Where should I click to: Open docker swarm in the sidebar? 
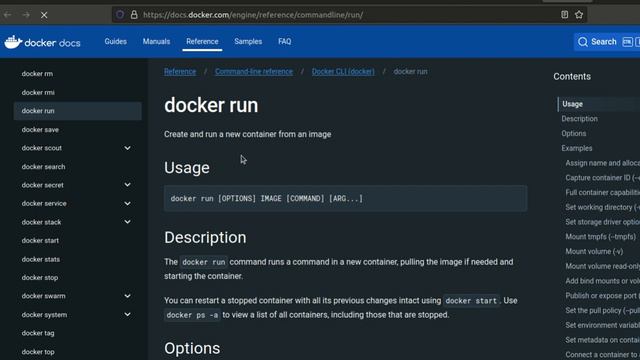(x=43, y=296)
